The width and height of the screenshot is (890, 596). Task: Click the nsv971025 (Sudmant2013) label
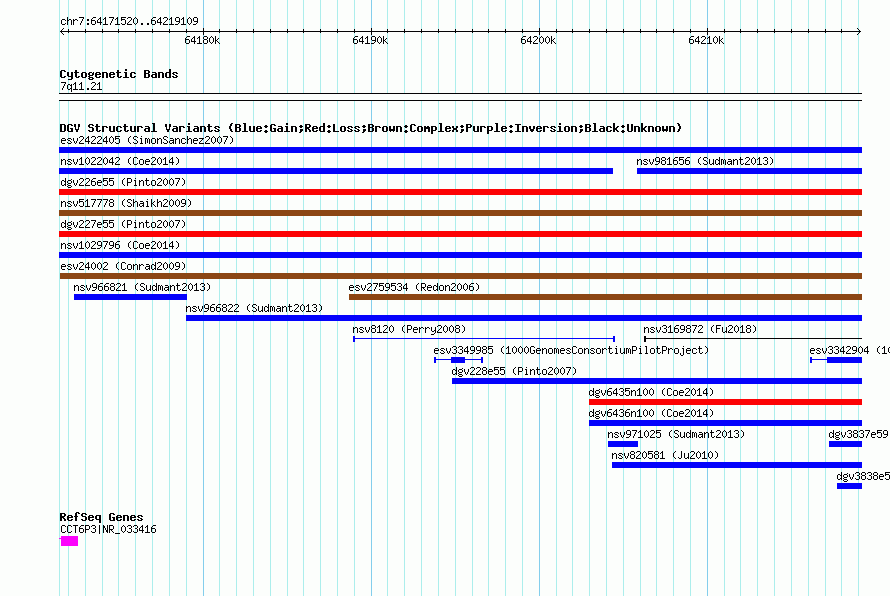(676, 434)
